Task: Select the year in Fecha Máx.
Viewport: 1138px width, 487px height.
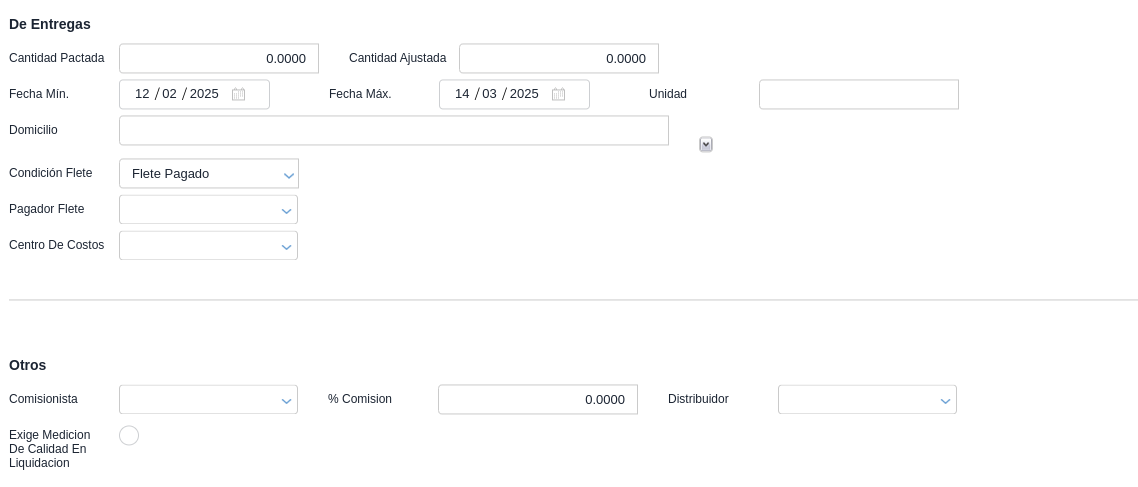Action: coord(524,94)
